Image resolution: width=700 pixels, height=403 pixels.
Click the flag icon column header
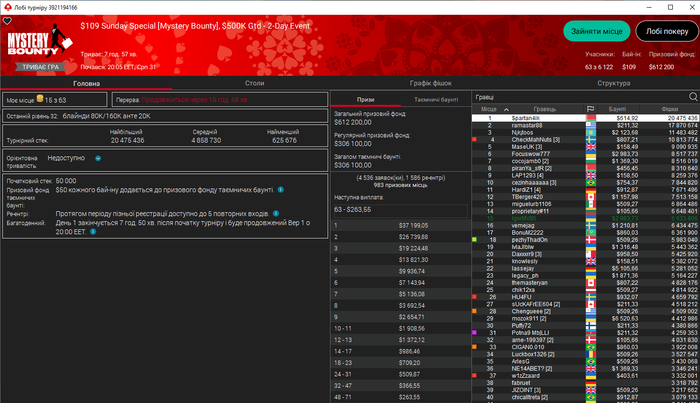[x=590, y=109]
